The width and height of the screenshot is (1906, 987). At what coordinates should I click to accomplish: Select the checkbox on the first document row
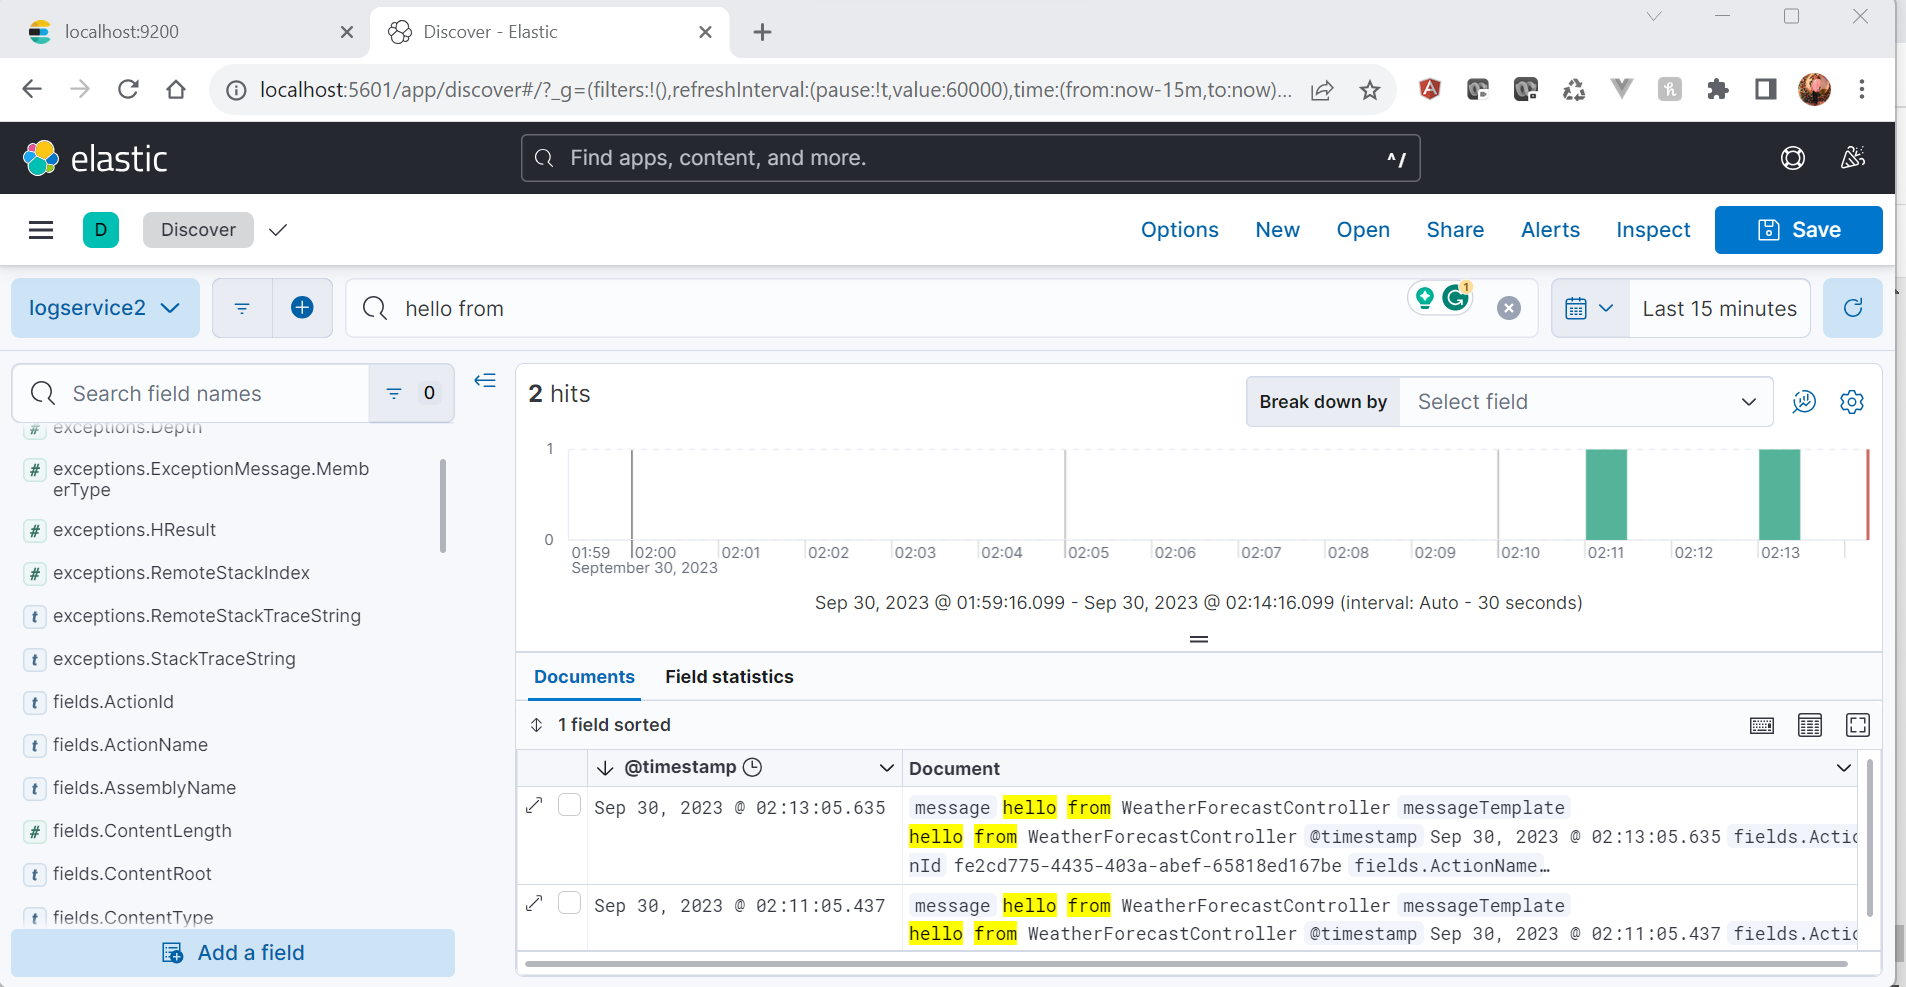pos(569,804)
